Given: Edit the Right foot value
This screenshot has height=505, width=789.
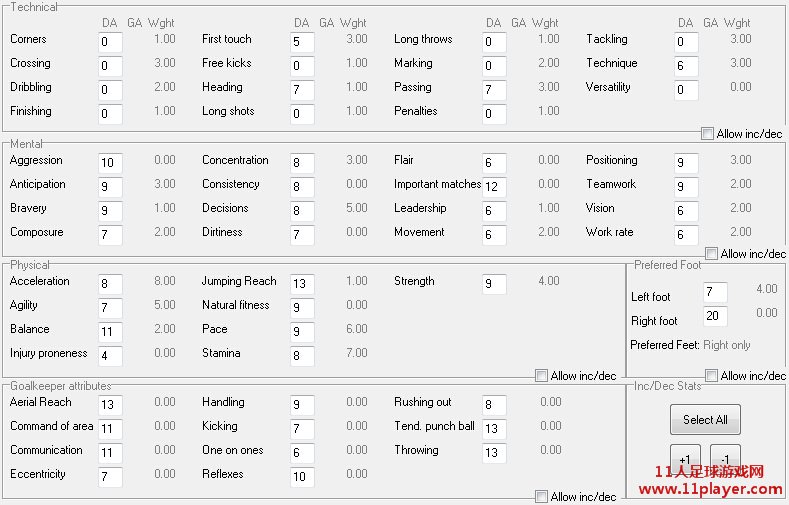Looking at the screenshot, I should [x=715, y=316].
